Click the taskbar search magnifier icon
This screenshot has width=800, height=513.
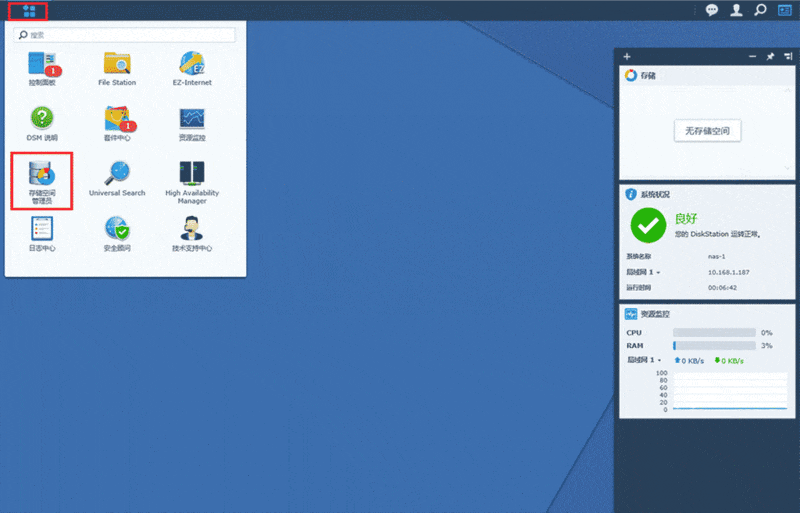pos(760,10)
